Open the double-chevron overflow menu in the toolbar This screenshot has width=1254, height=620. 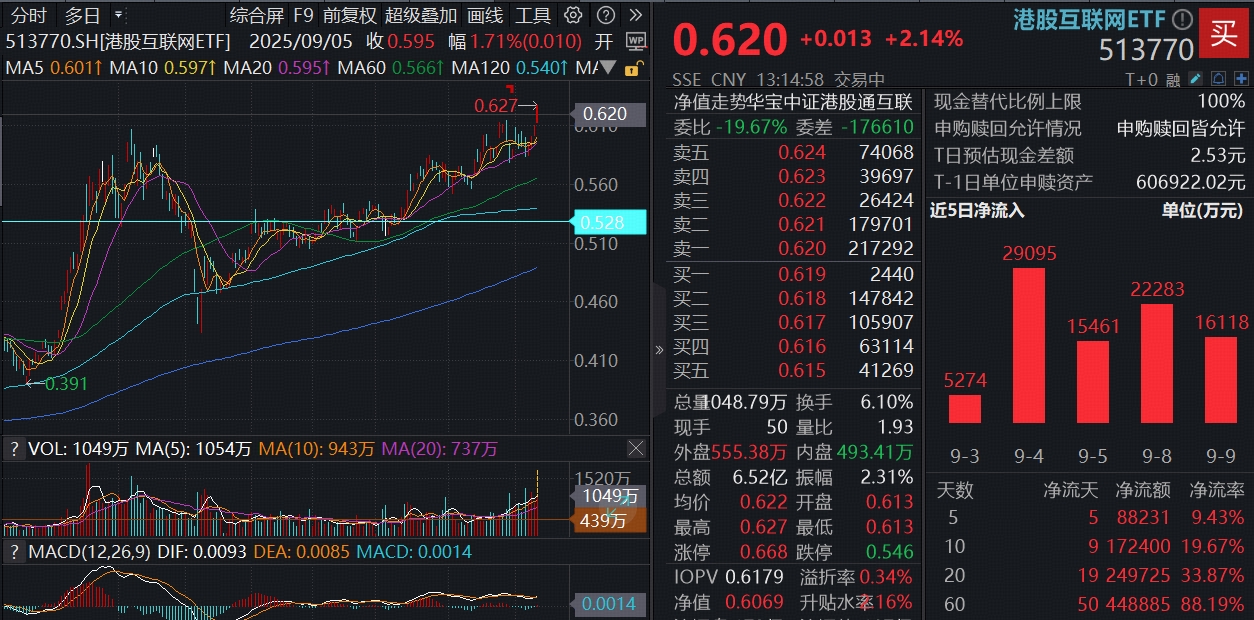pos(637,16)
